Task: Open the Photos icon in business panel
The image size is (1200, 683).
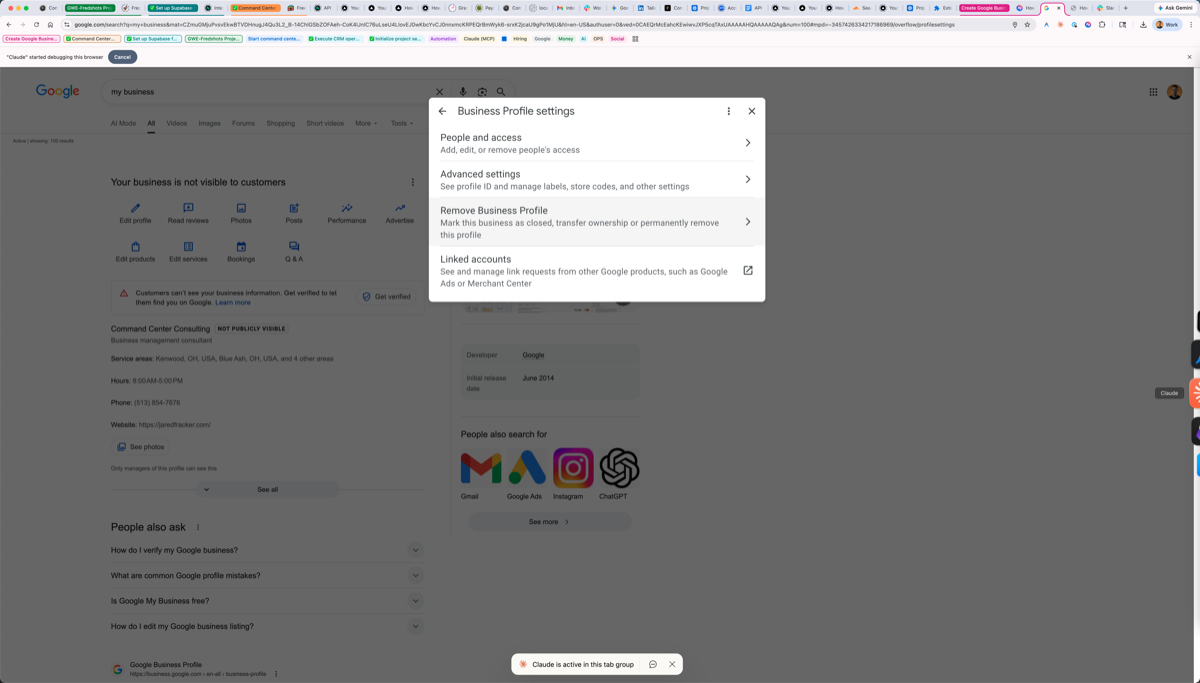Action: point(241,207)
